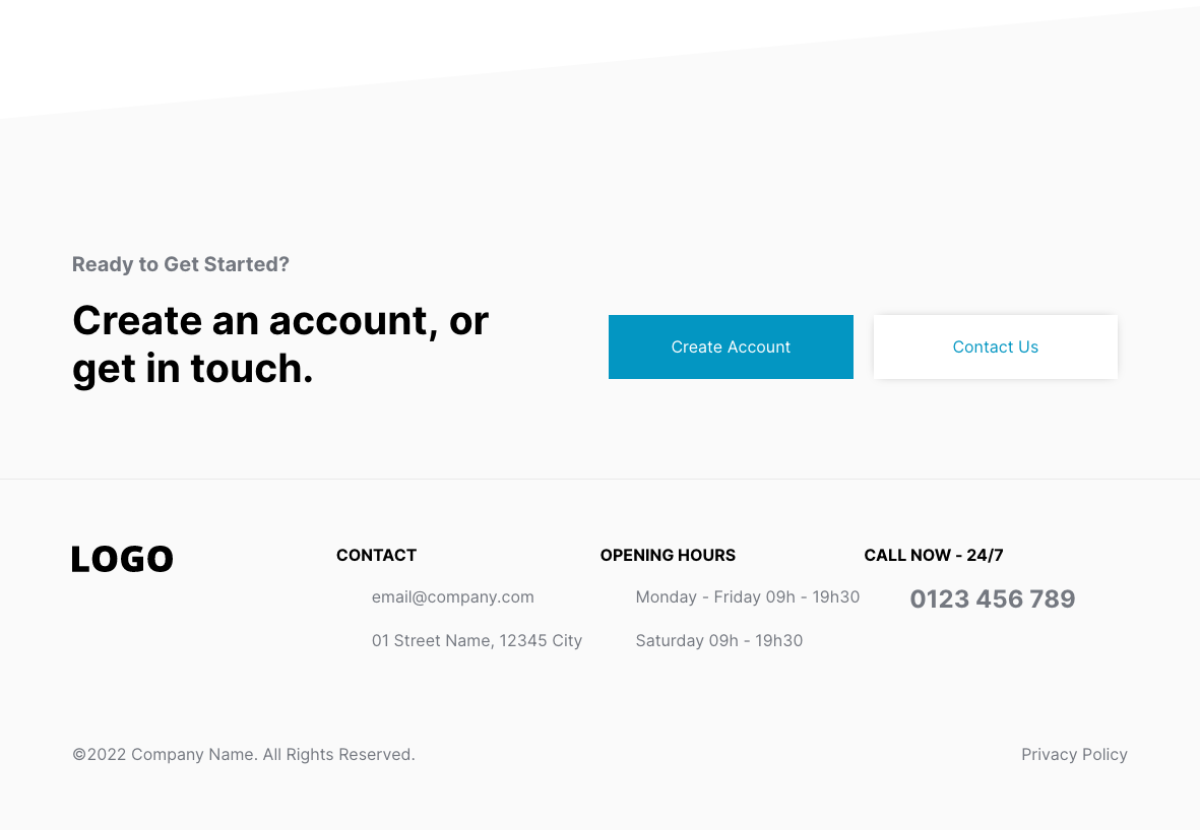
Task: Click the 'Create an account, or' headline line
Action: click(x=281, y=320)
